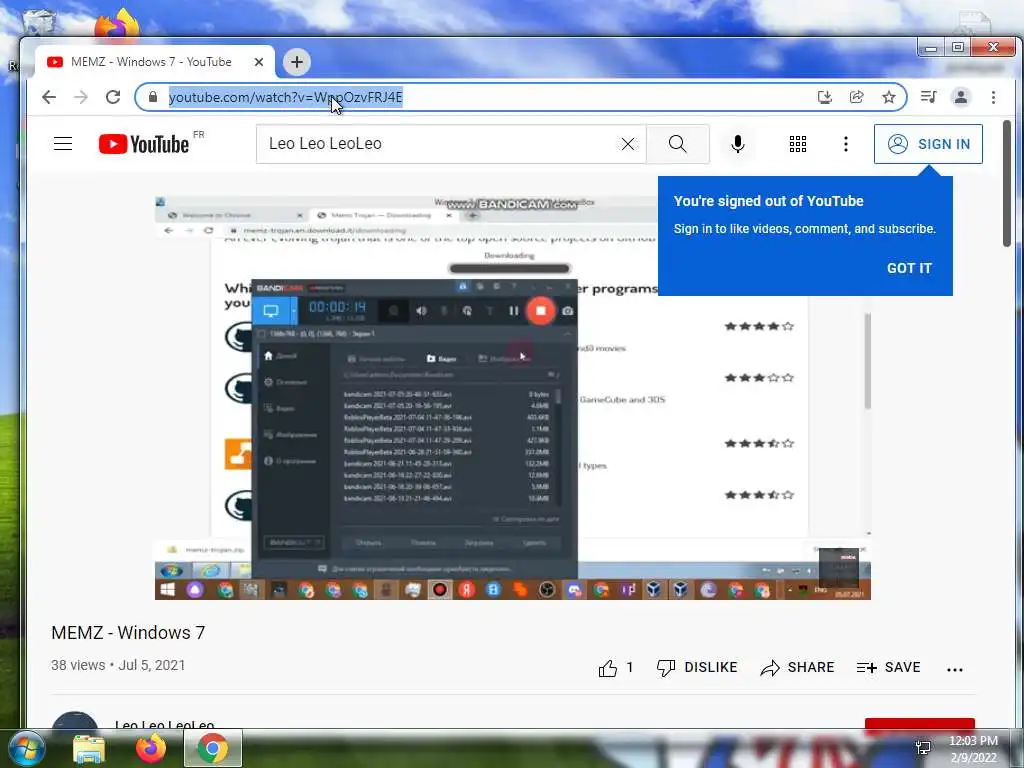Open the YouTube hamburger guide menu

tap(63, 144)
